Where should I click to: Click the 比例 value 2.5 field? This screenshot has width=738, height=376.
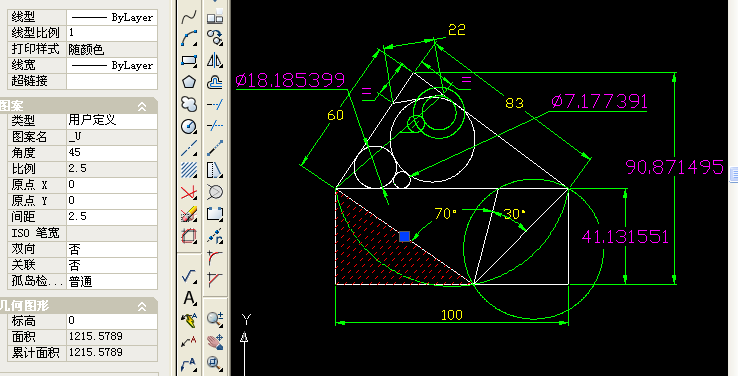click(112, 169)
